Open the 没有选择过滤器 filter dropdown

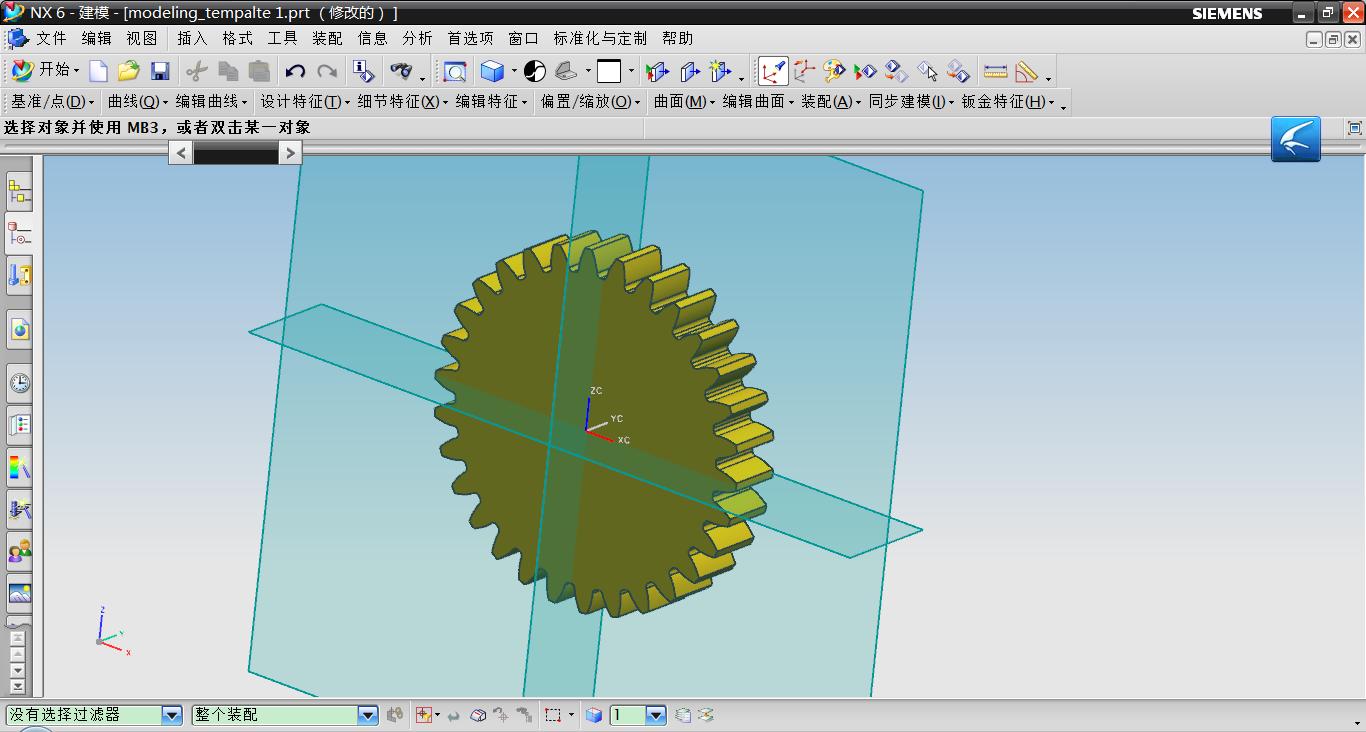click(x=172, y=715)
